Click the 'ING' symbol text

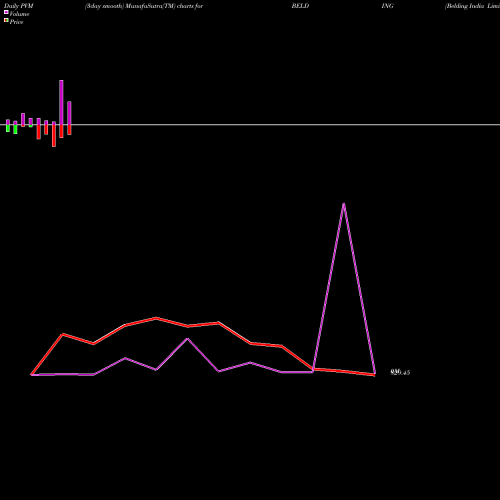(387, 6)
